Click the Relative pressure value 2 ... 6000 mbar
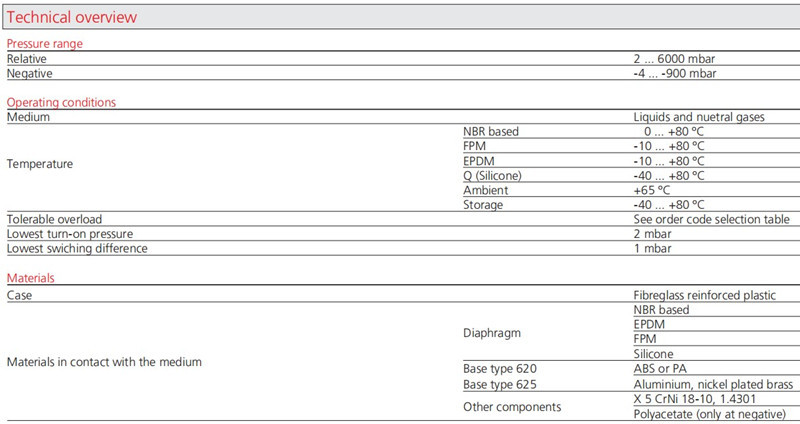This screenshot has height=424, width=800. (674, 59)
